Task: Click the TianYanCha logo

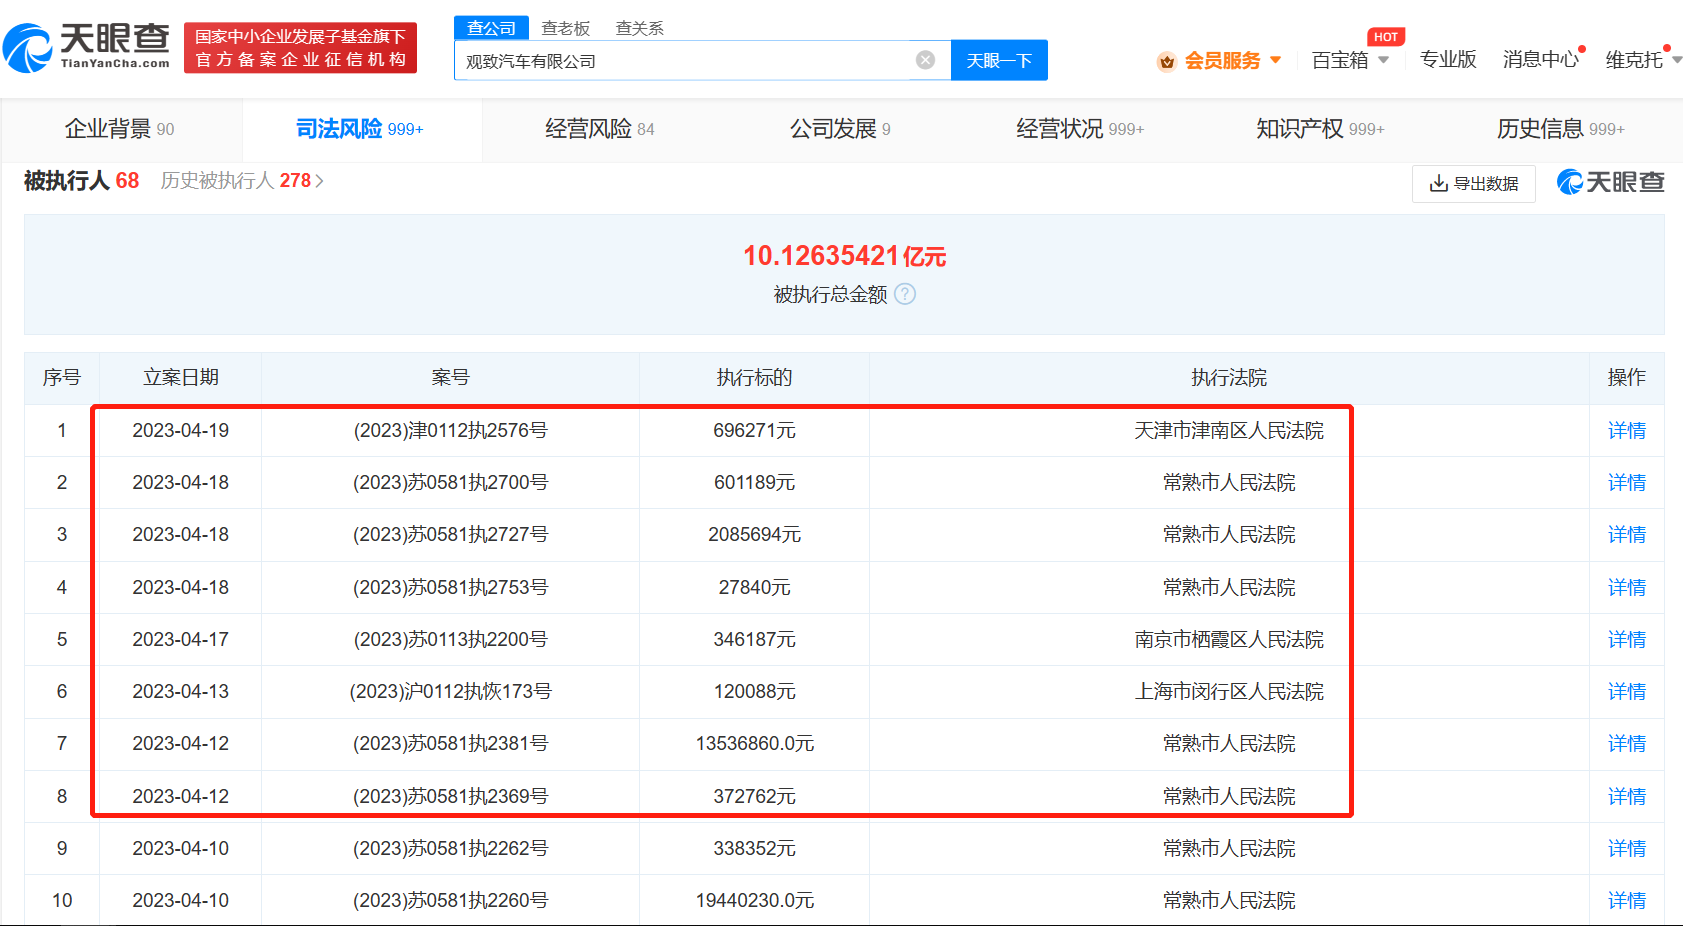Action: 87,47
